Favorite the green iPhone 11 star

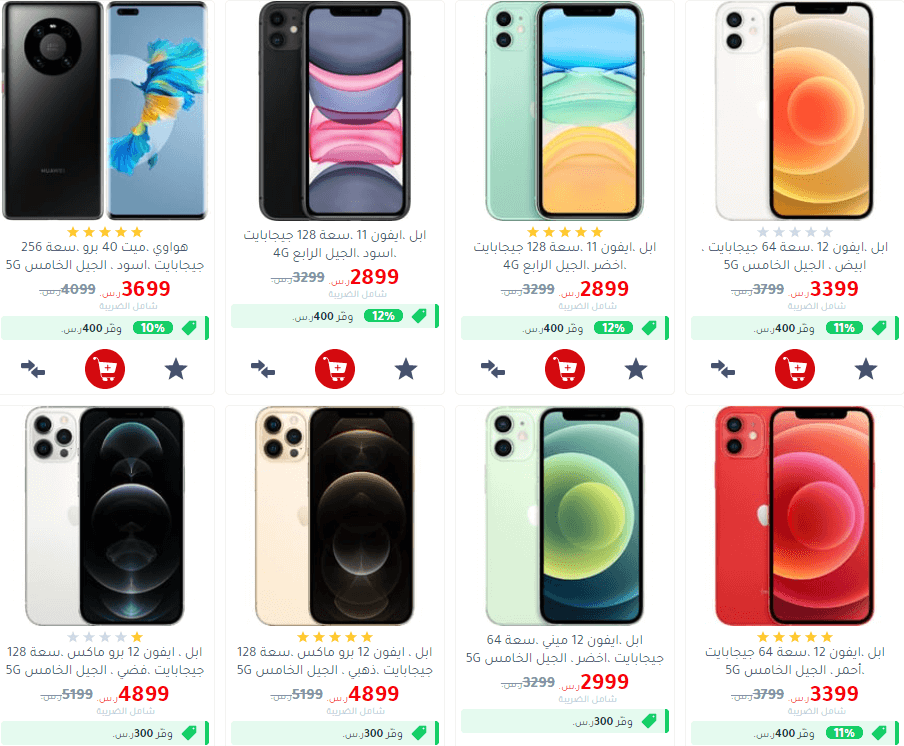(x=636, y=369)
